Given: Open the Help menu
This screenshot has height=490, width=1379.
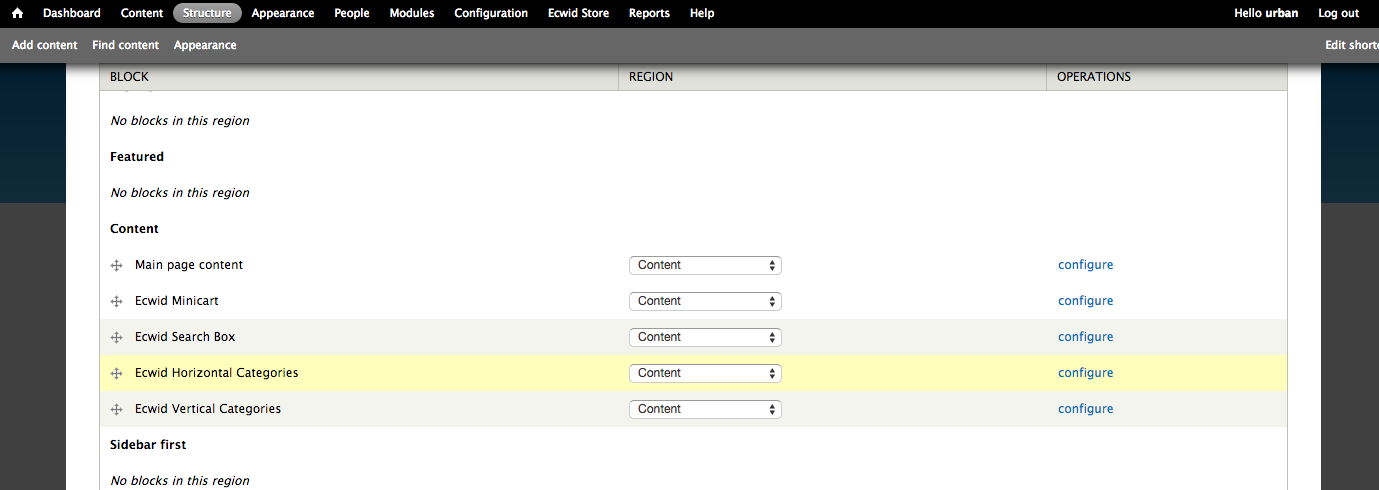Looking at the screenshot, I should [702, 13].
